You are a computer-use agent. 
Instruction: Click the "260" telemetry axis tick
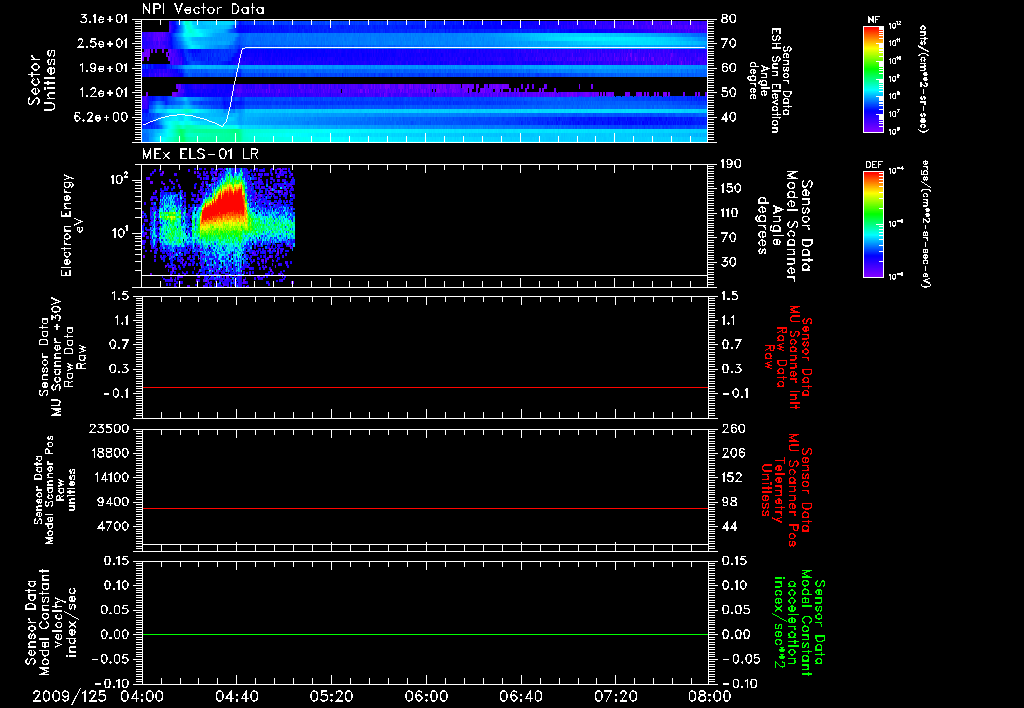(732, 428)
